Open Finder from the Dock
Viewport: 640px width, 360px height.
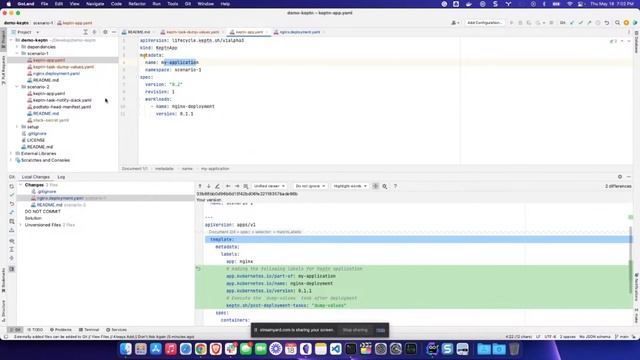(x=126, y=349)
